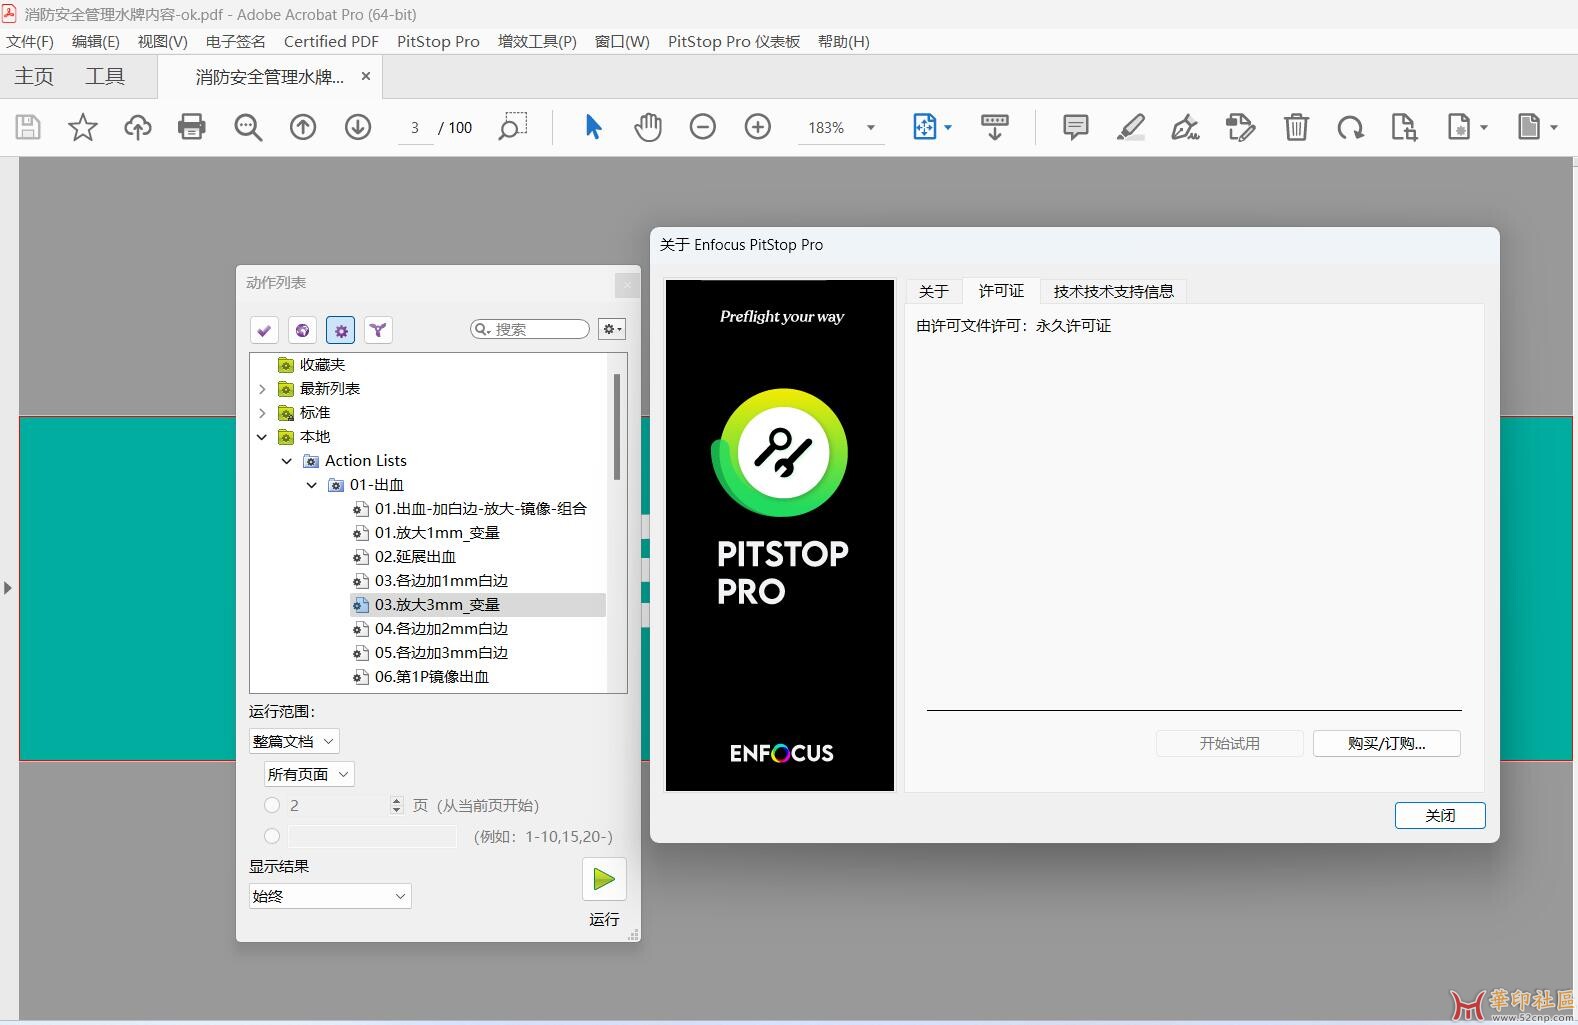
Task: Collapse the 01-出血 folder
Action: (x=312, y=485)
